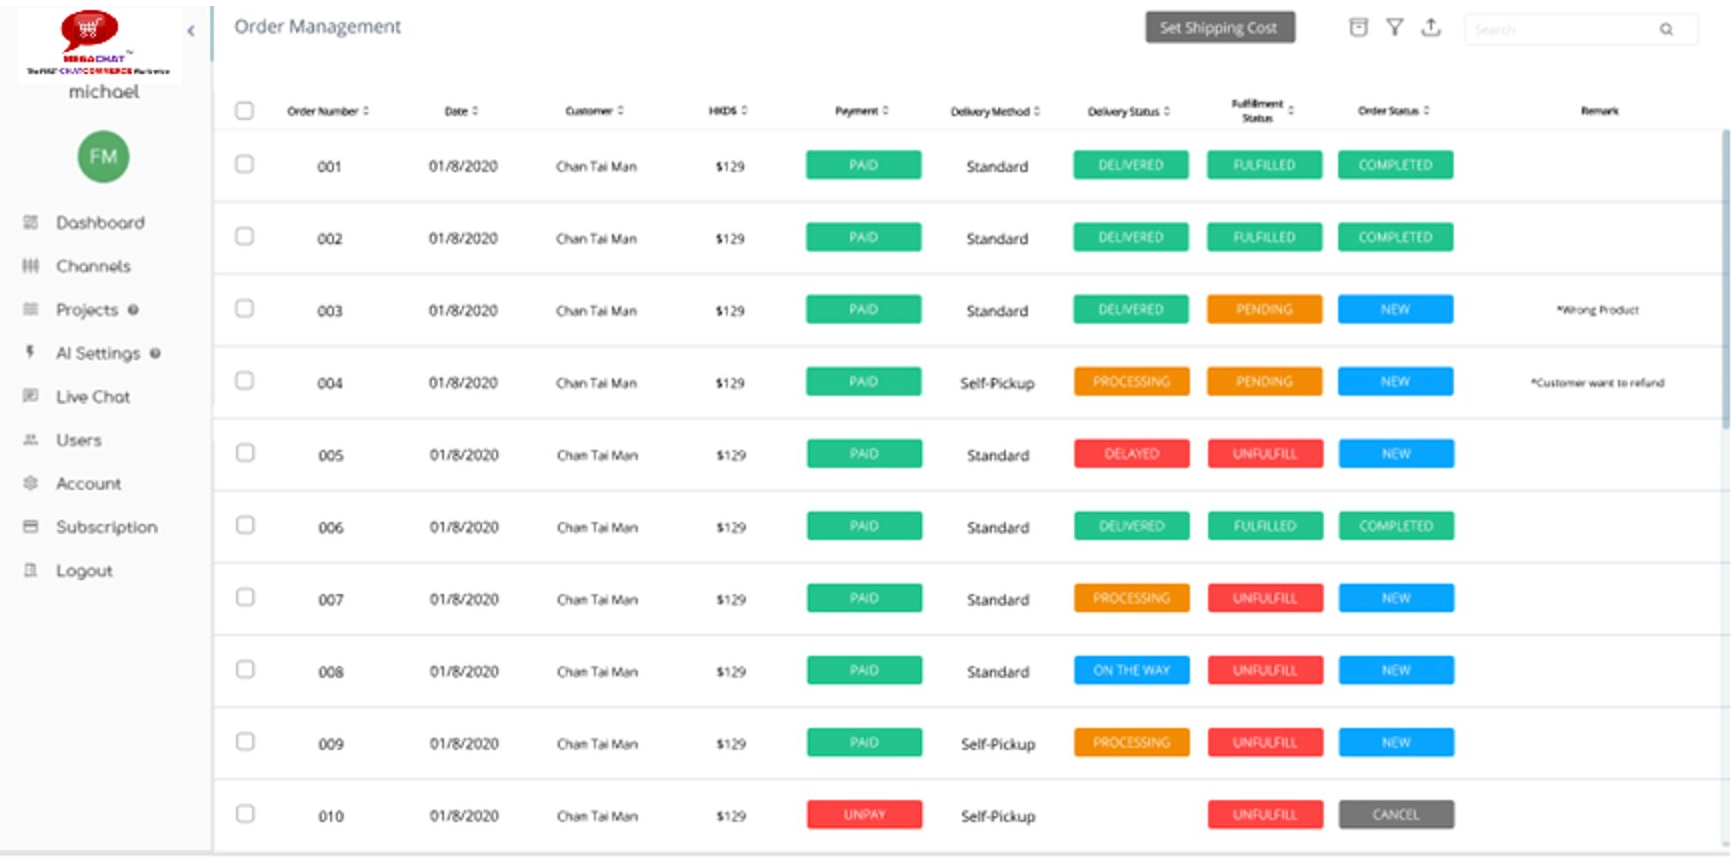
Task: Click the Dashboard sidebar icon
Action: 31,222
